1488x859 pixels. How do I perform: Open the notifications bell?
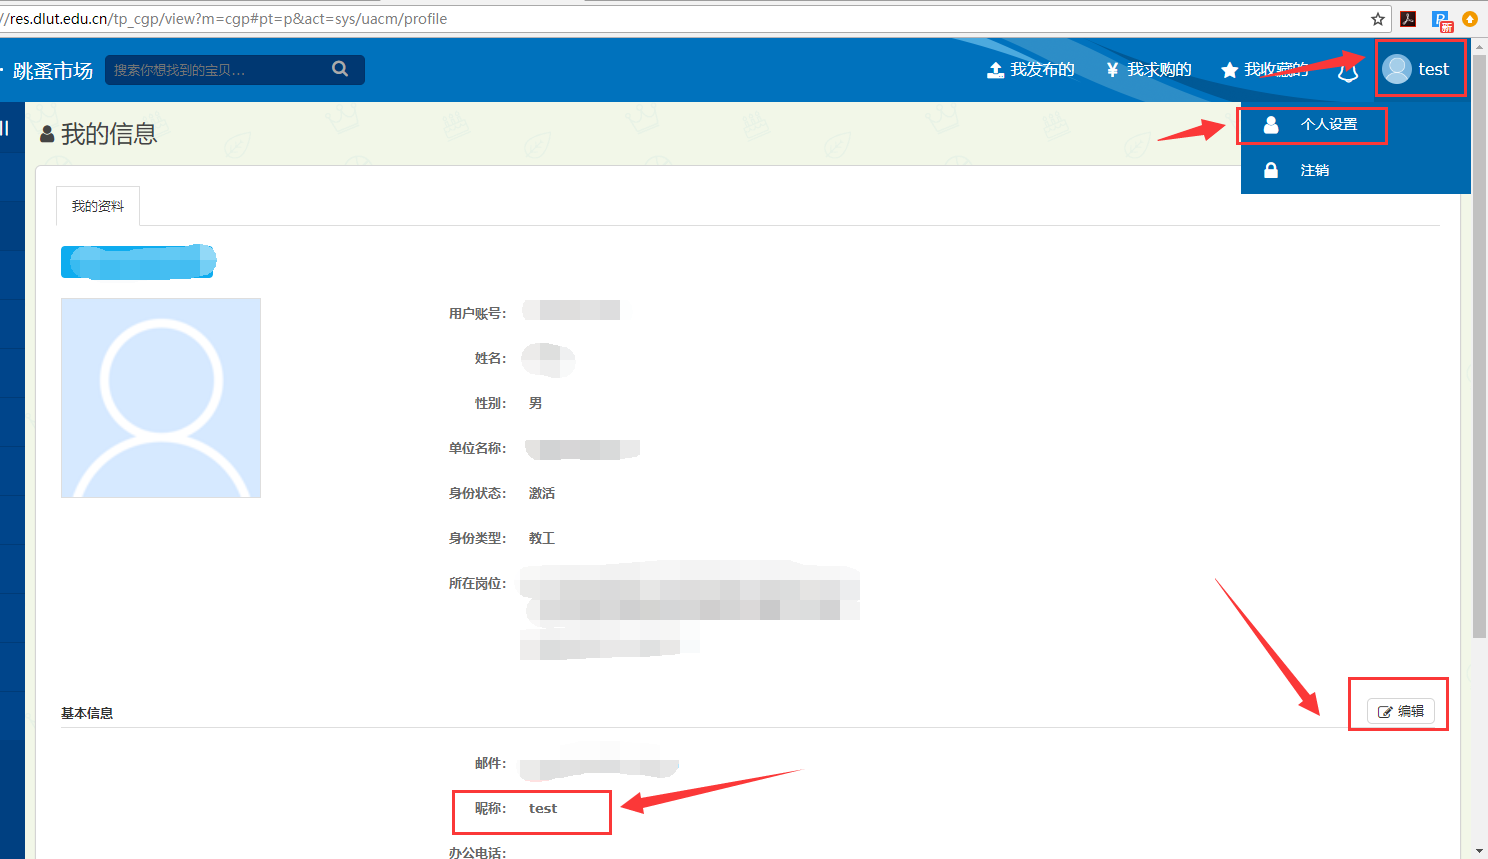pos(1348,71)
